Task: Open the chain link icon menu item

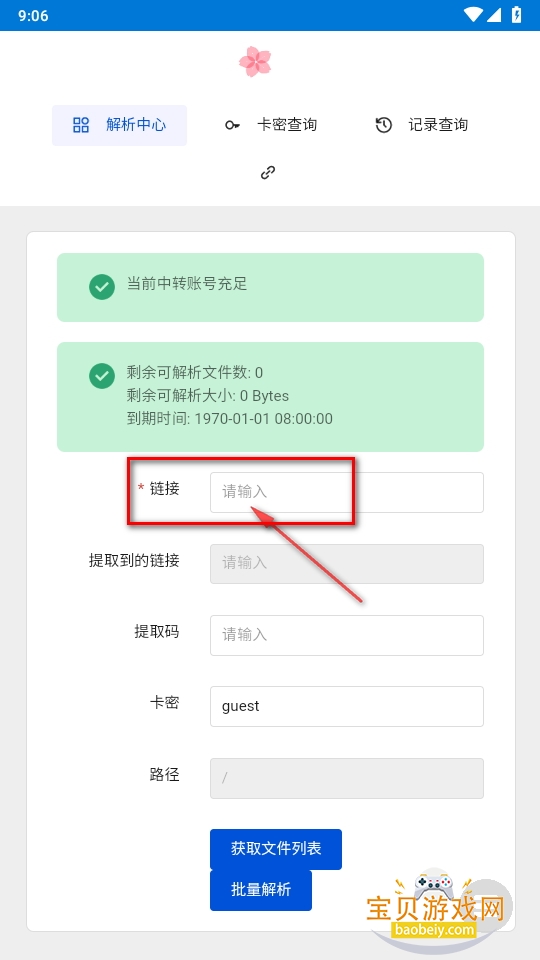Action: tap(268, 173)
